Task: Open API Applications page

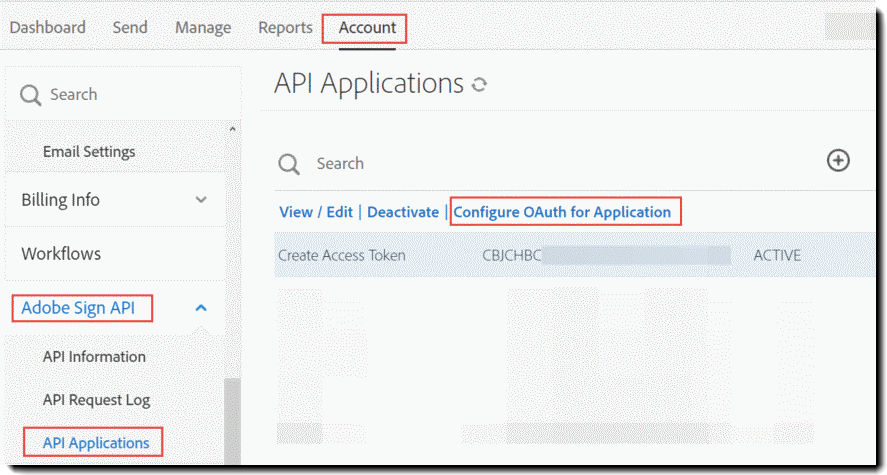Action: click(96, 443)
